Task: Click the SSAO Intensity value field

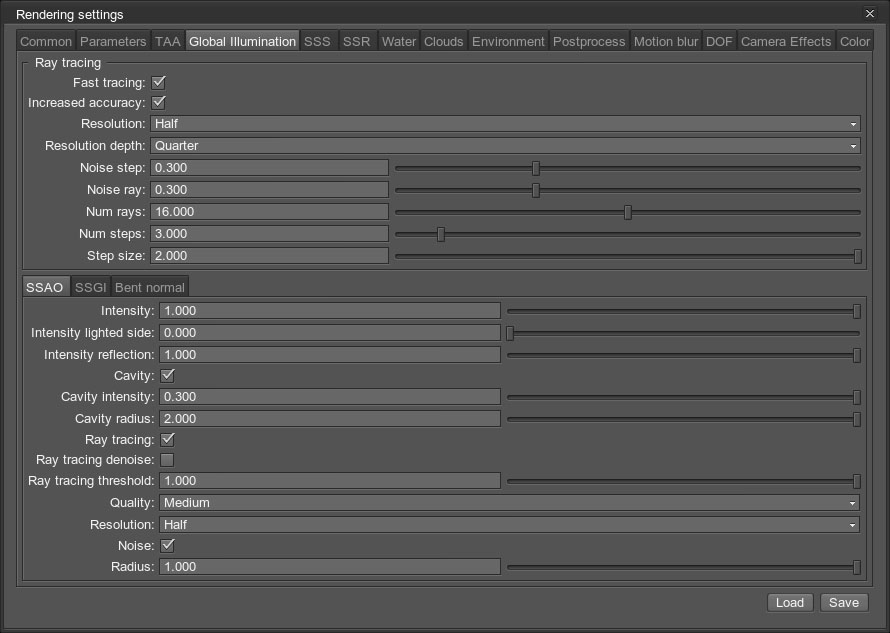Action: point(330,311)
